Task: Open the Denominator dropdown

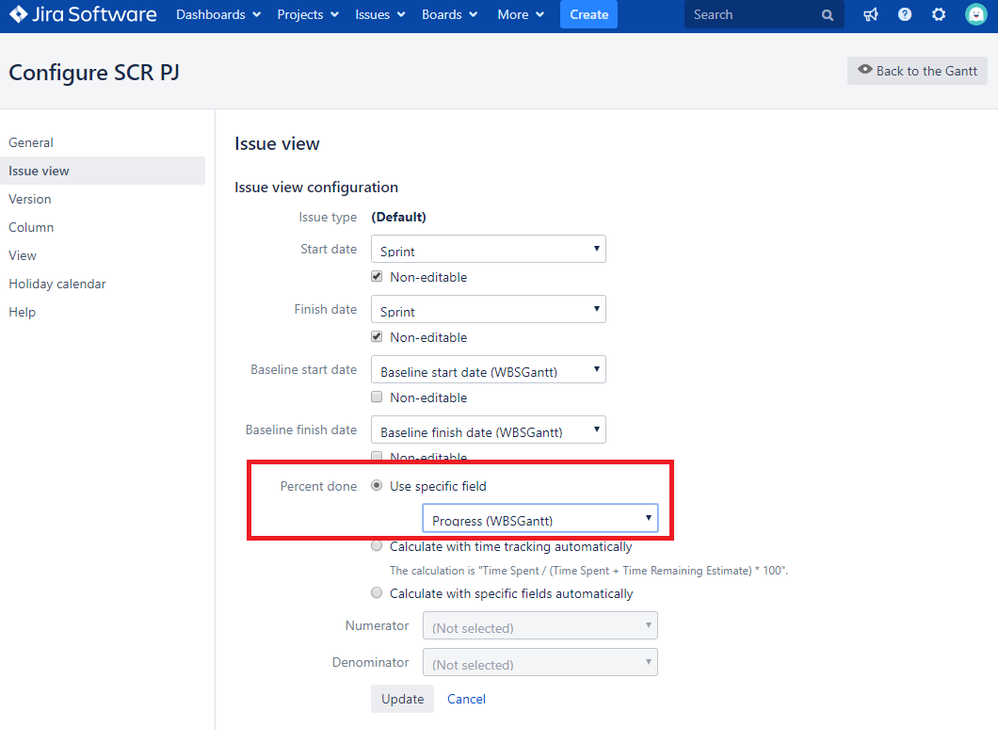Action: (x=540, y=662)
